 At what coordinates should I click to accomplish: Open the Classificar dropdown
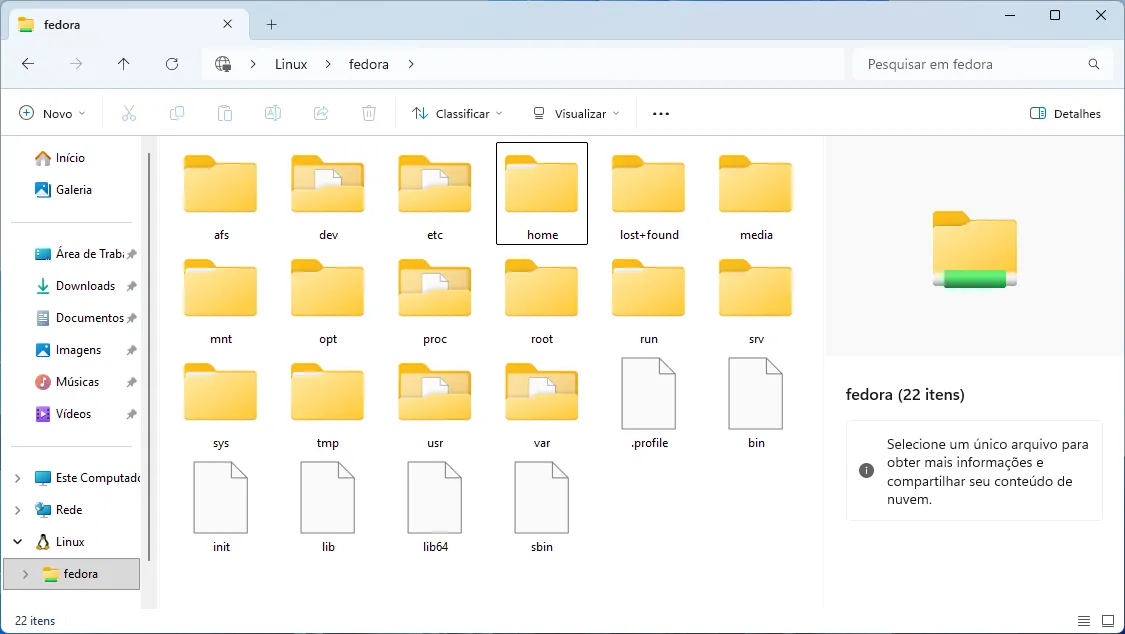tap(456, 113)
